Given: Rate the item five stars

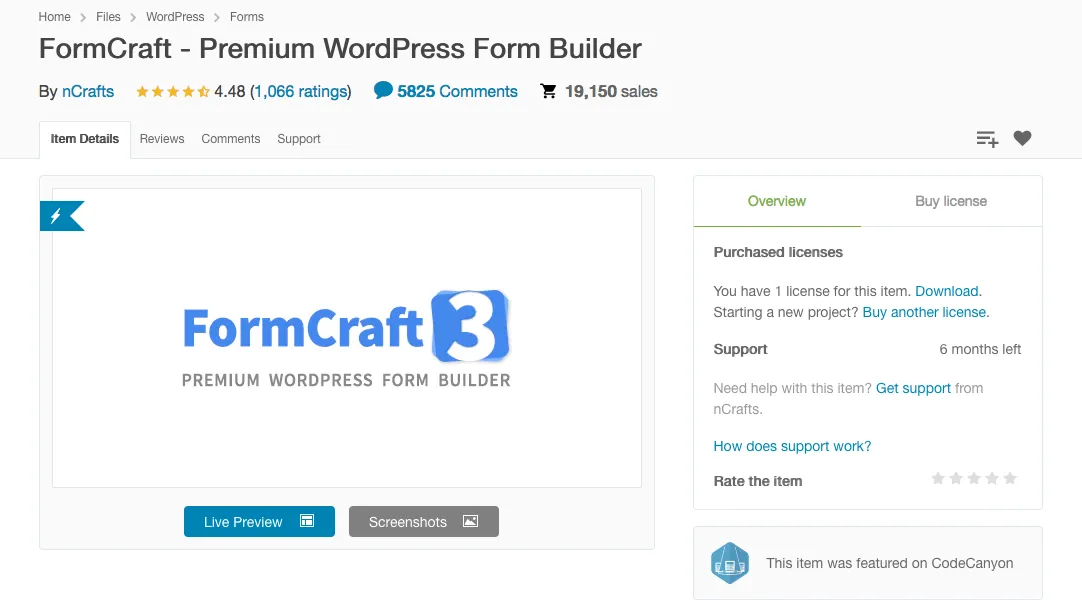Looking at the screenshot, I should [x=1010, y=478].
